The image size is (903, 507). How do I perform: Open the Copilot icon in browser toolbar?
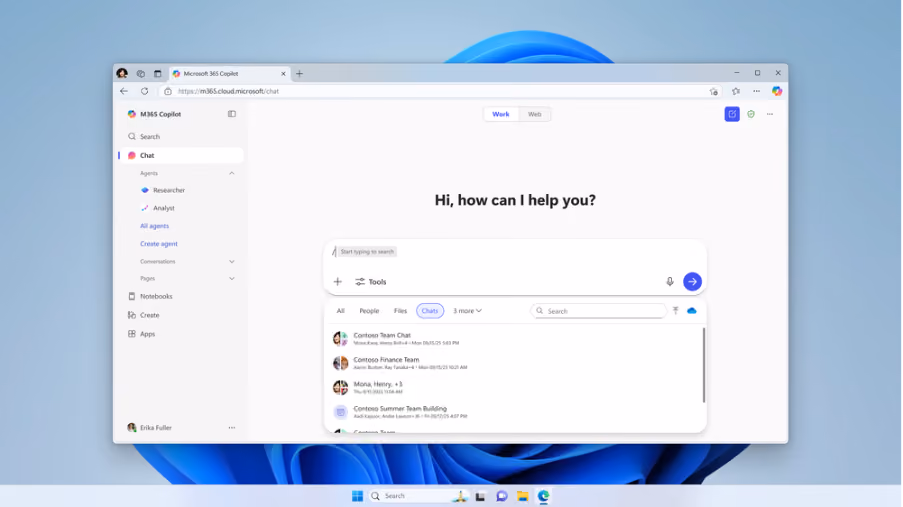coord(777,91)
